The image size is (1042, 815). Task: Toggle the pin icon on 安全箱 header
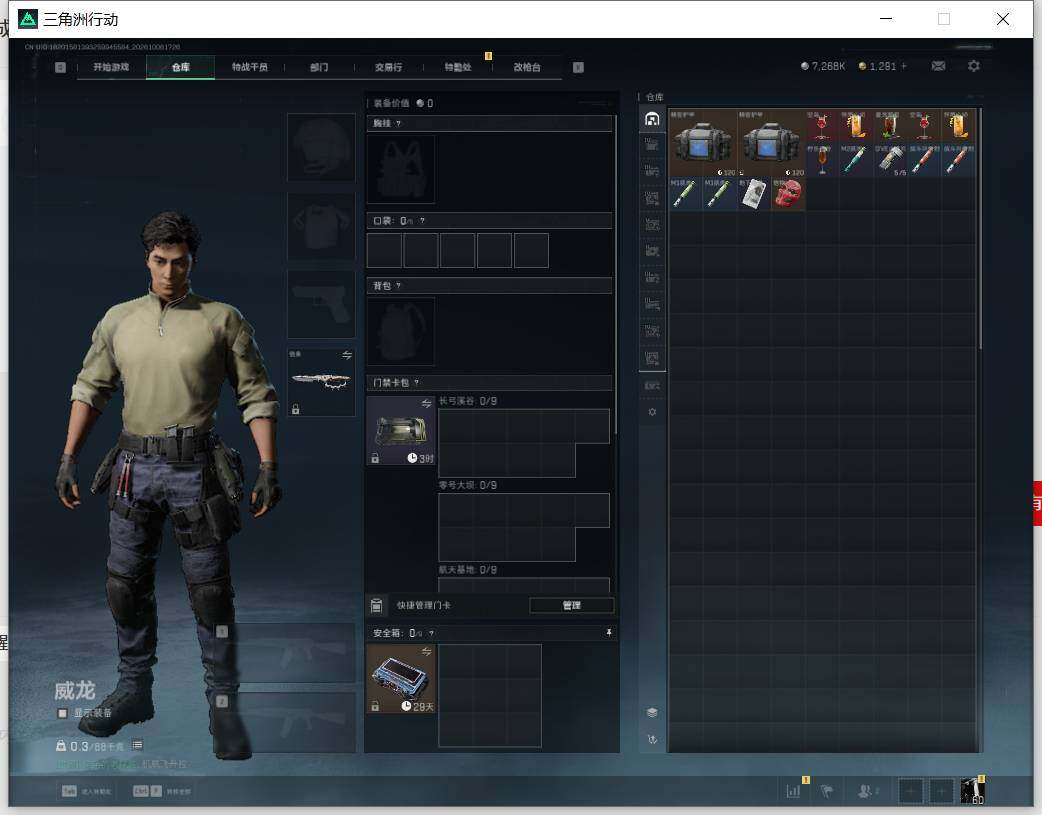pos(609,633)
